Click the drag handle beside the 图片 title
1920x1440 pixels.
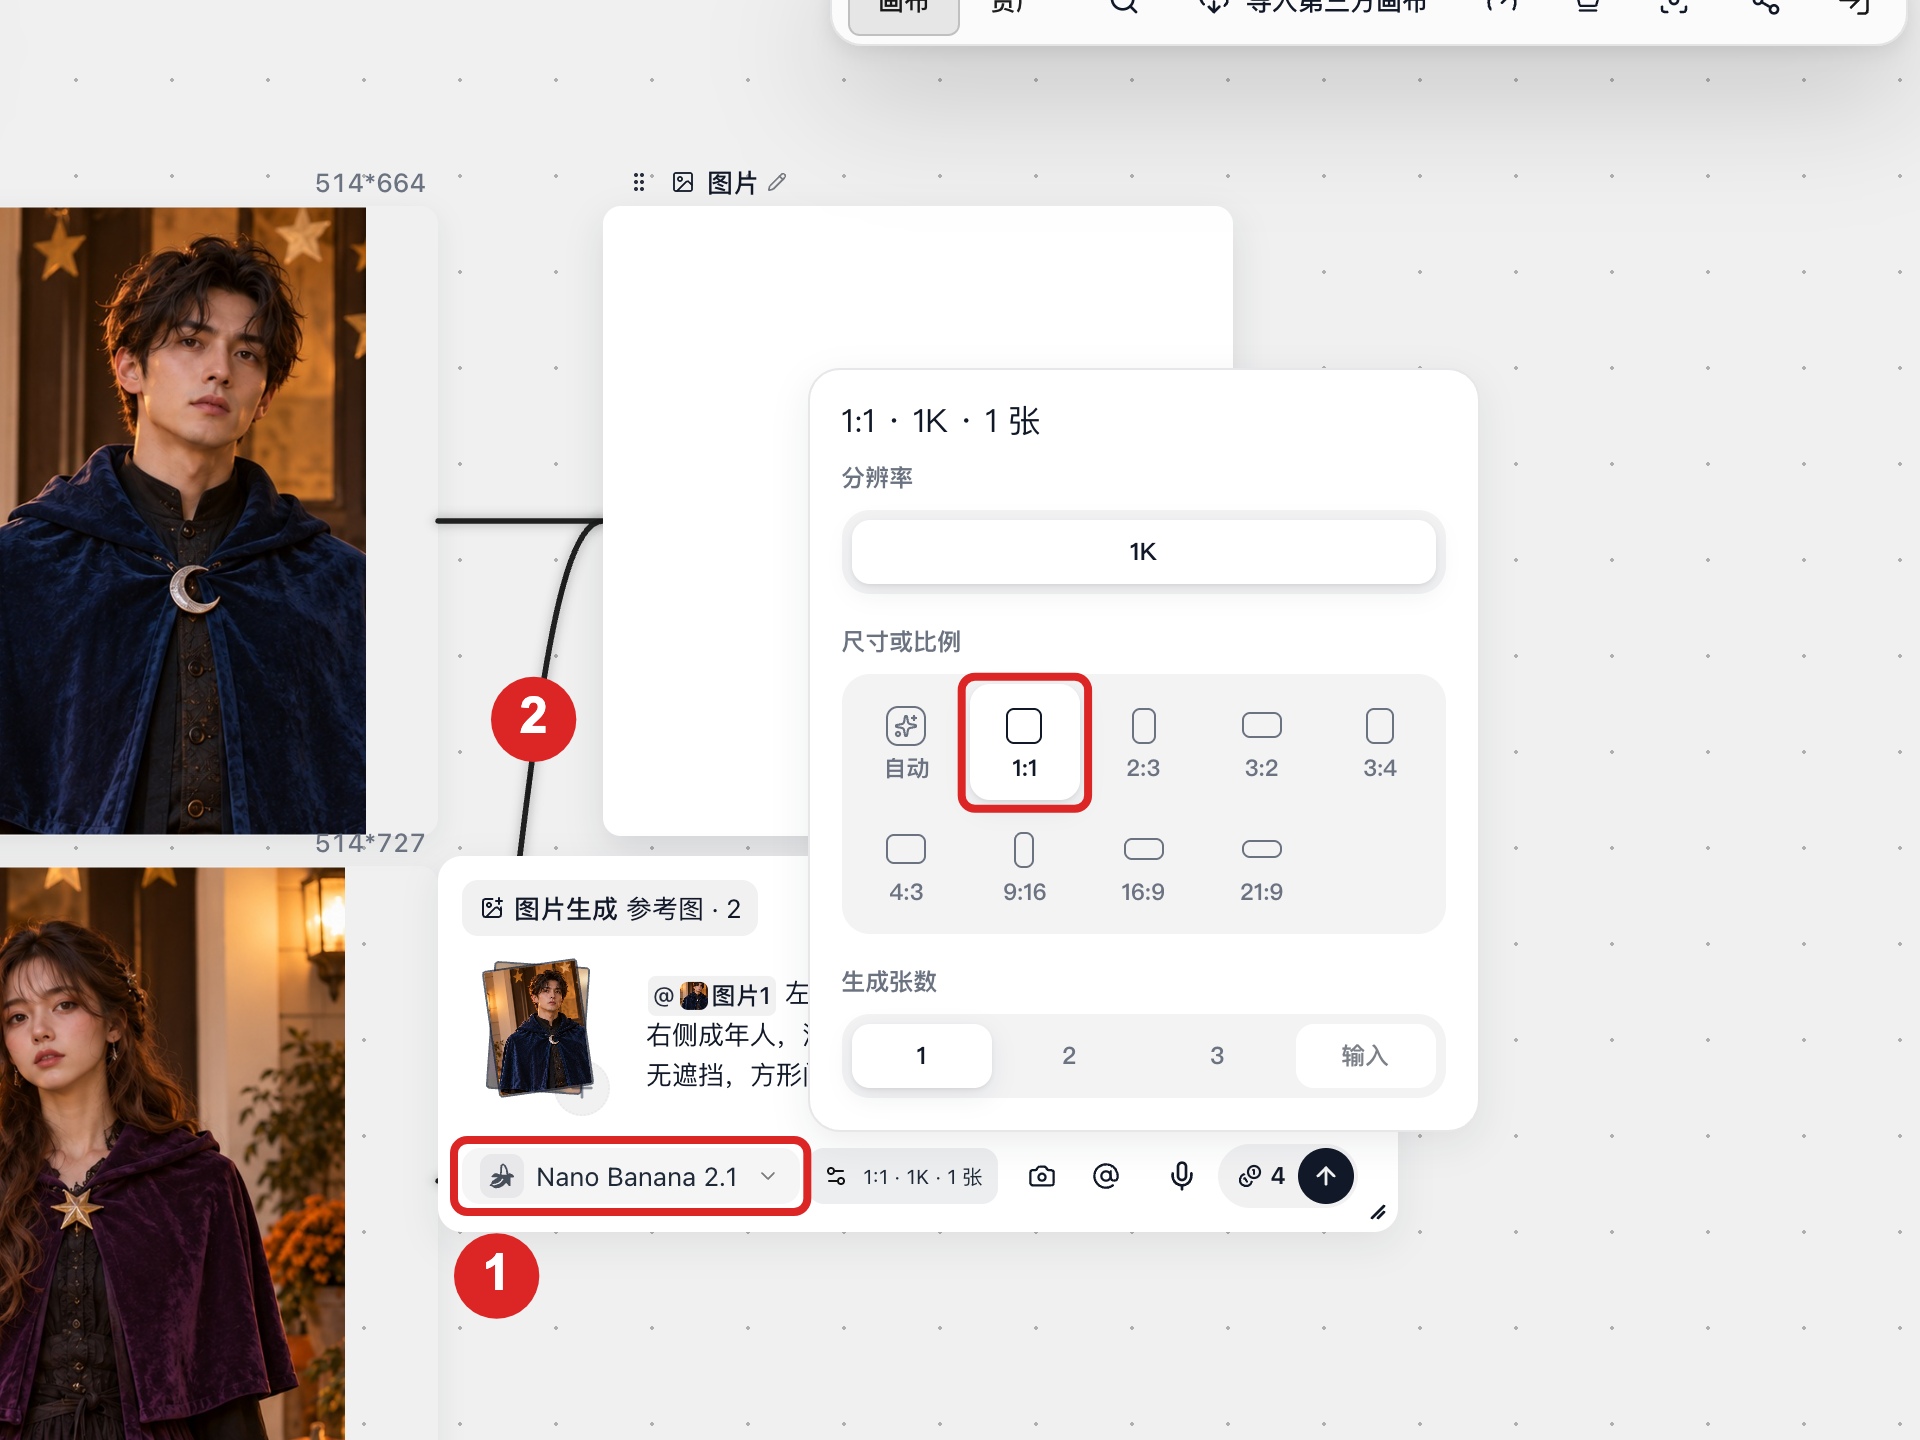(x=639, y=182)
